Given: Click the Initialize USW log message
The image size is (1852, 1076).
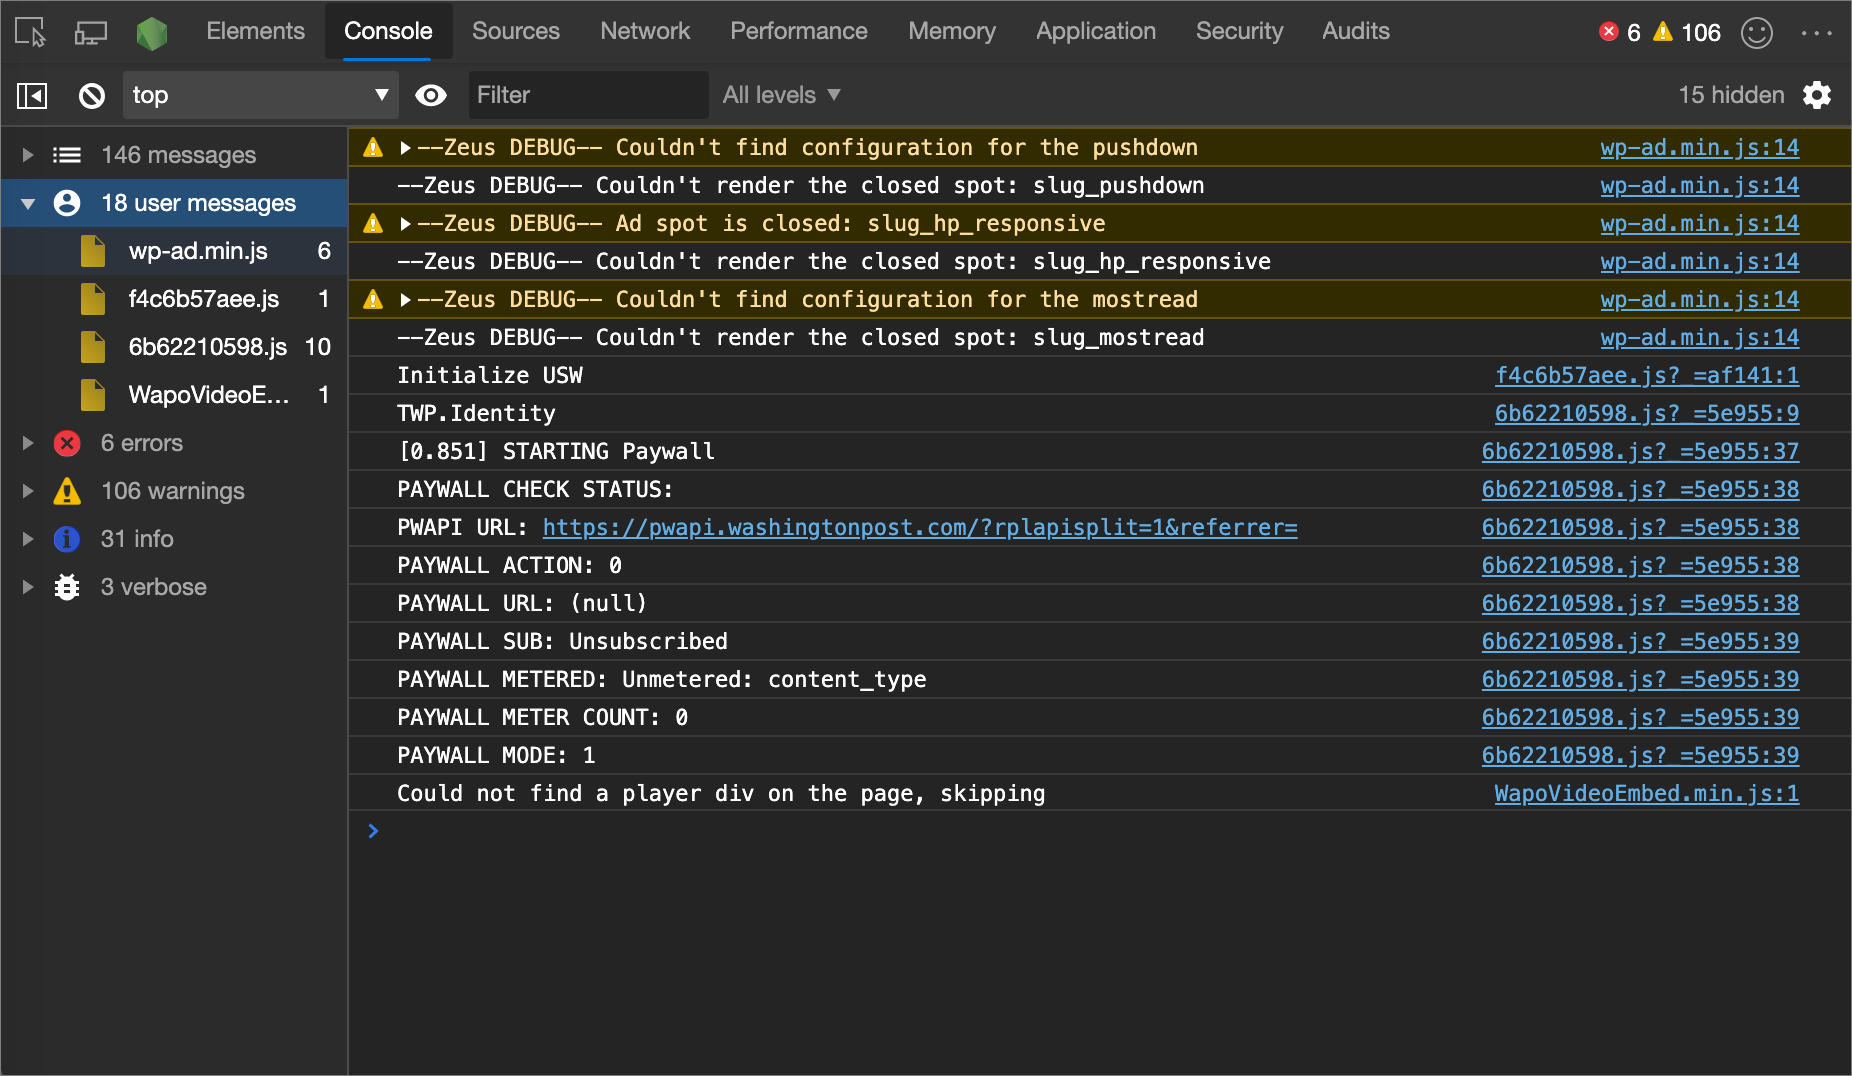Looking at the screenshot, I should [490, 376].
